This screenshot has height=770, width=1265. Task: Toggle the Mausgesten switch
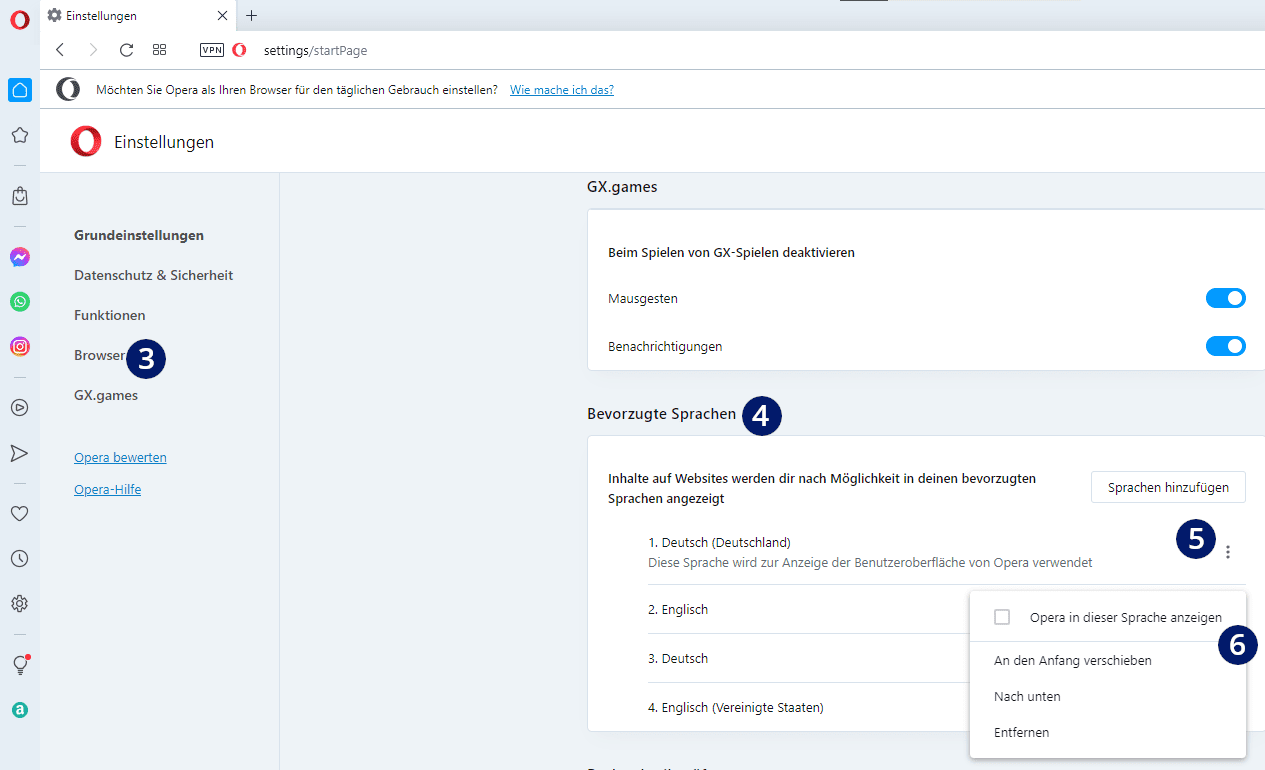point(1226,298)
